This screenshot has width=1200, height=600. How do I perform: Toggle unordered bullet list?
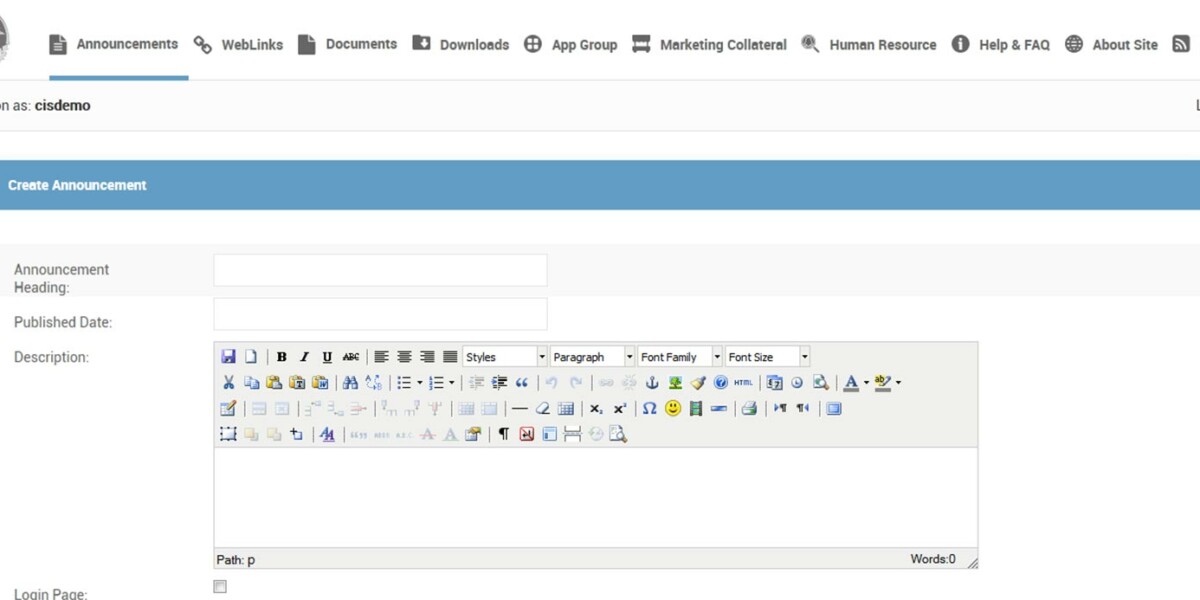click(405, 382)
